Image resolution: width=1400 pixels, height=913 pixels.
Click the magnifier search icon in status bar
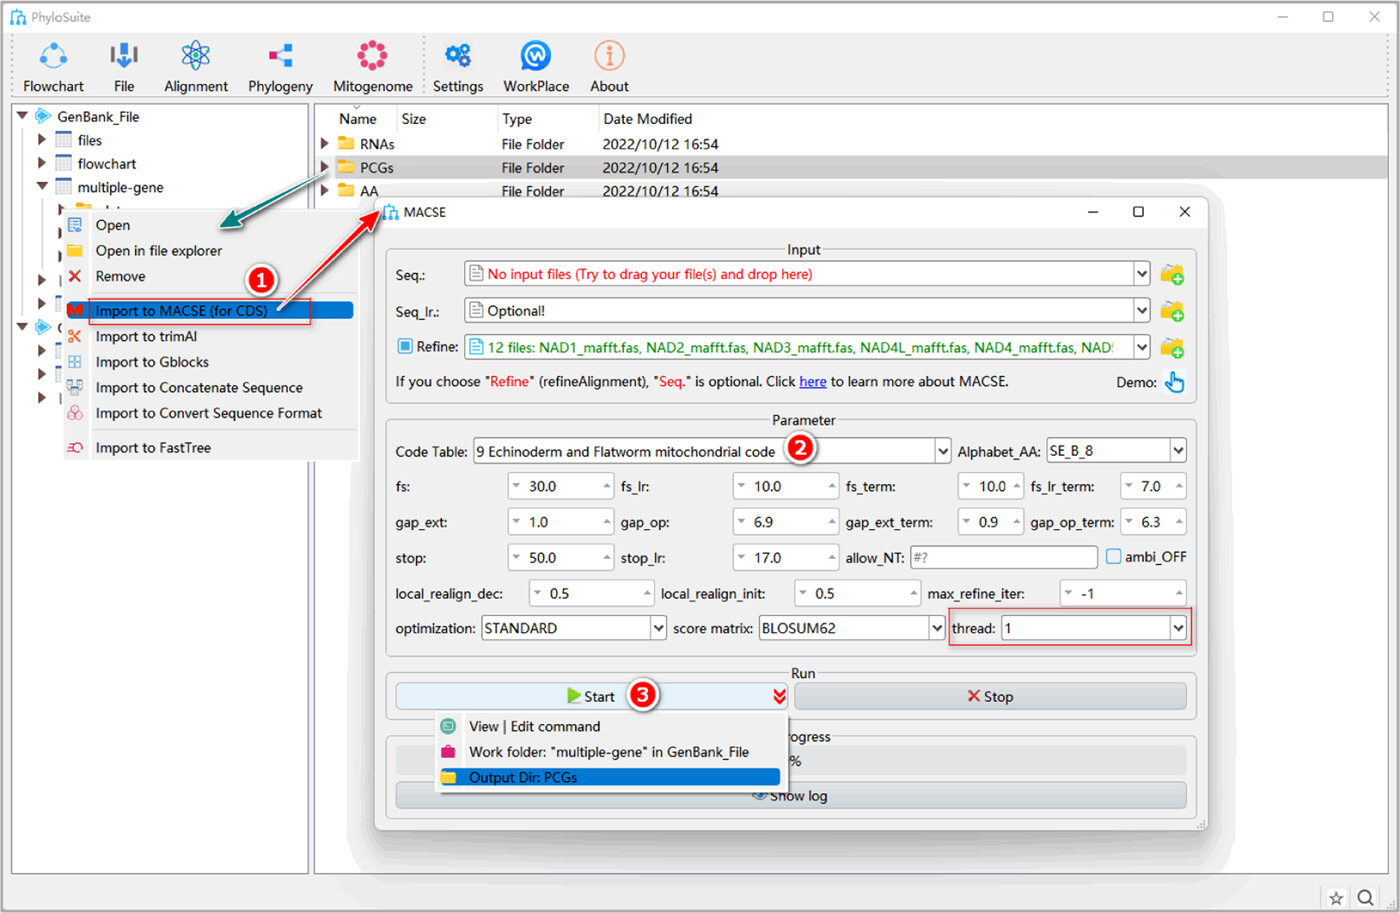[1366, 898]
